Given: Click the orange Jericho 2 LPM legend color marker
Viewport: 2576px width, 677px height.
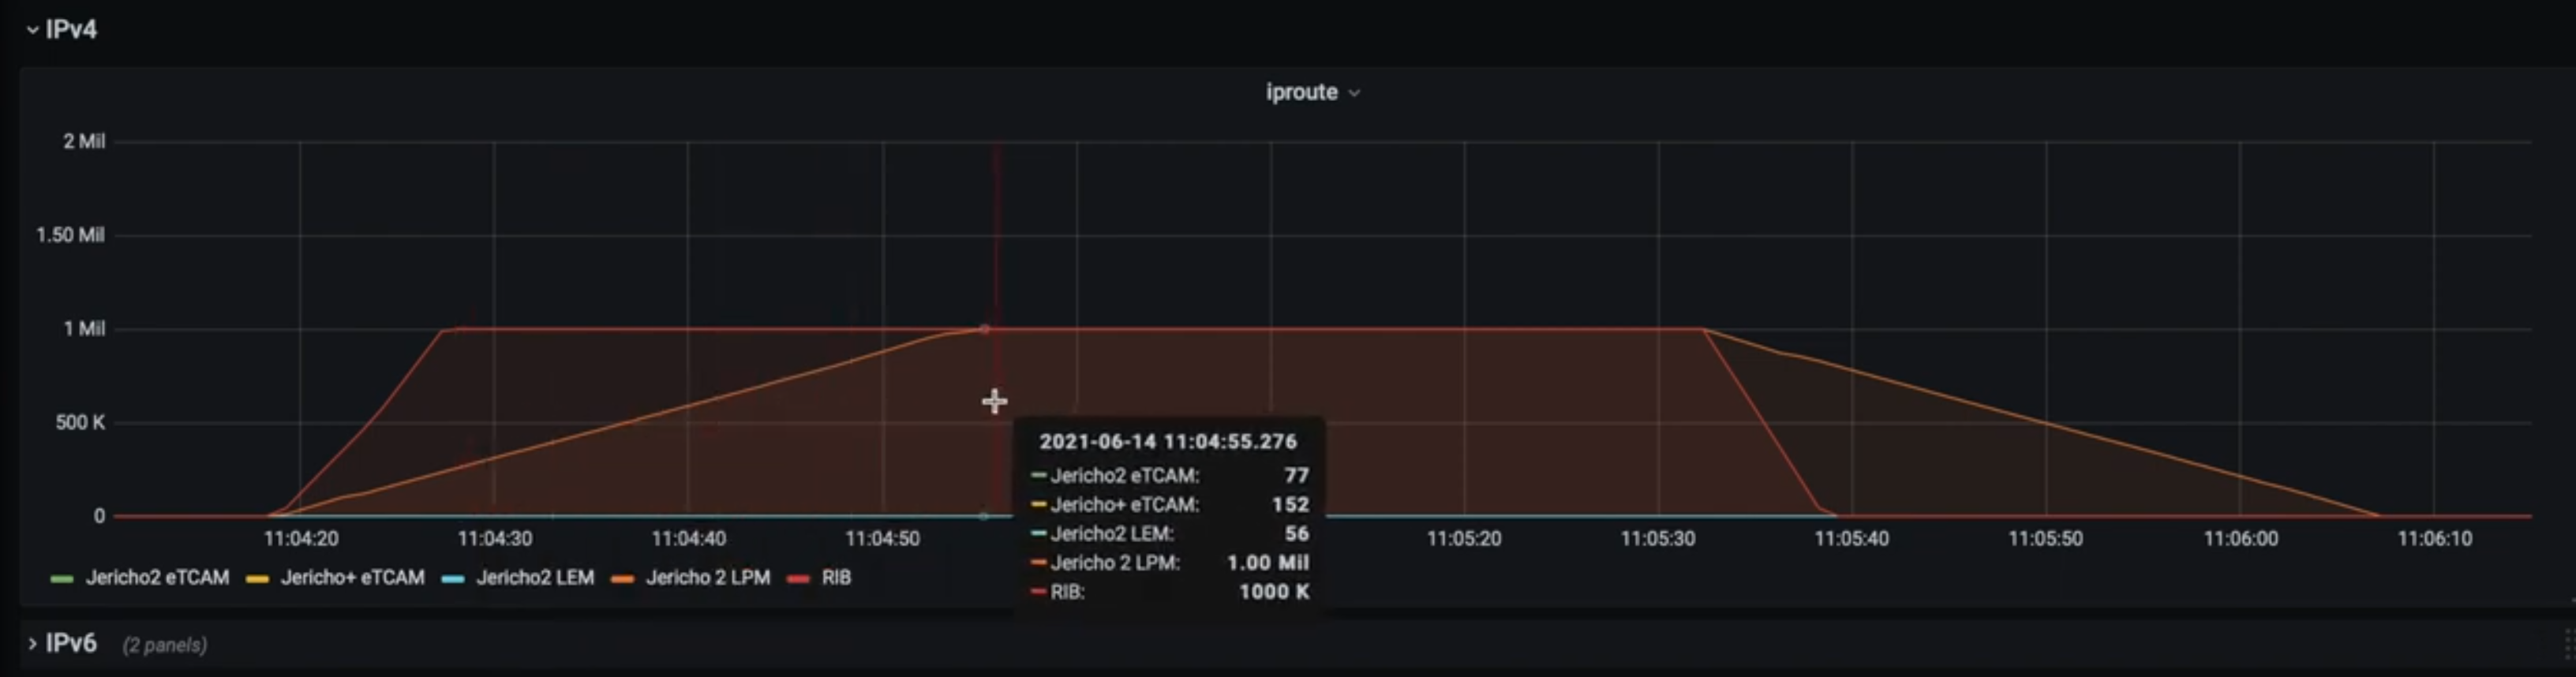Looking at the screenshot, I should coord(622,579).
